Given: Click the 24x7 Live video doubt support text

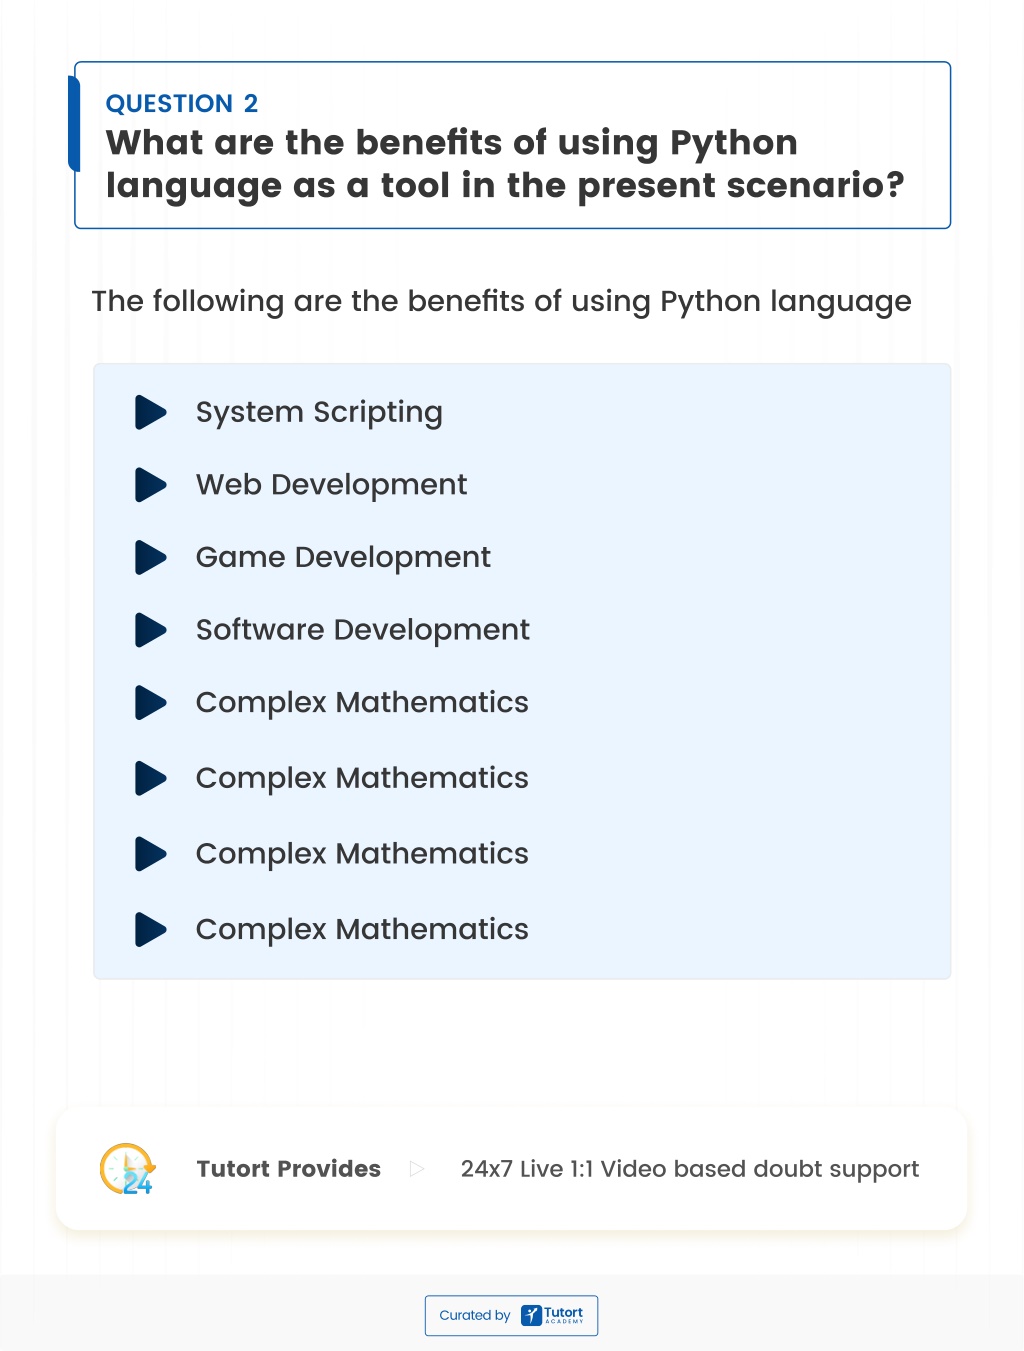Looking at the screenshot, I should pyautogui.click(x=690, y=1170).
